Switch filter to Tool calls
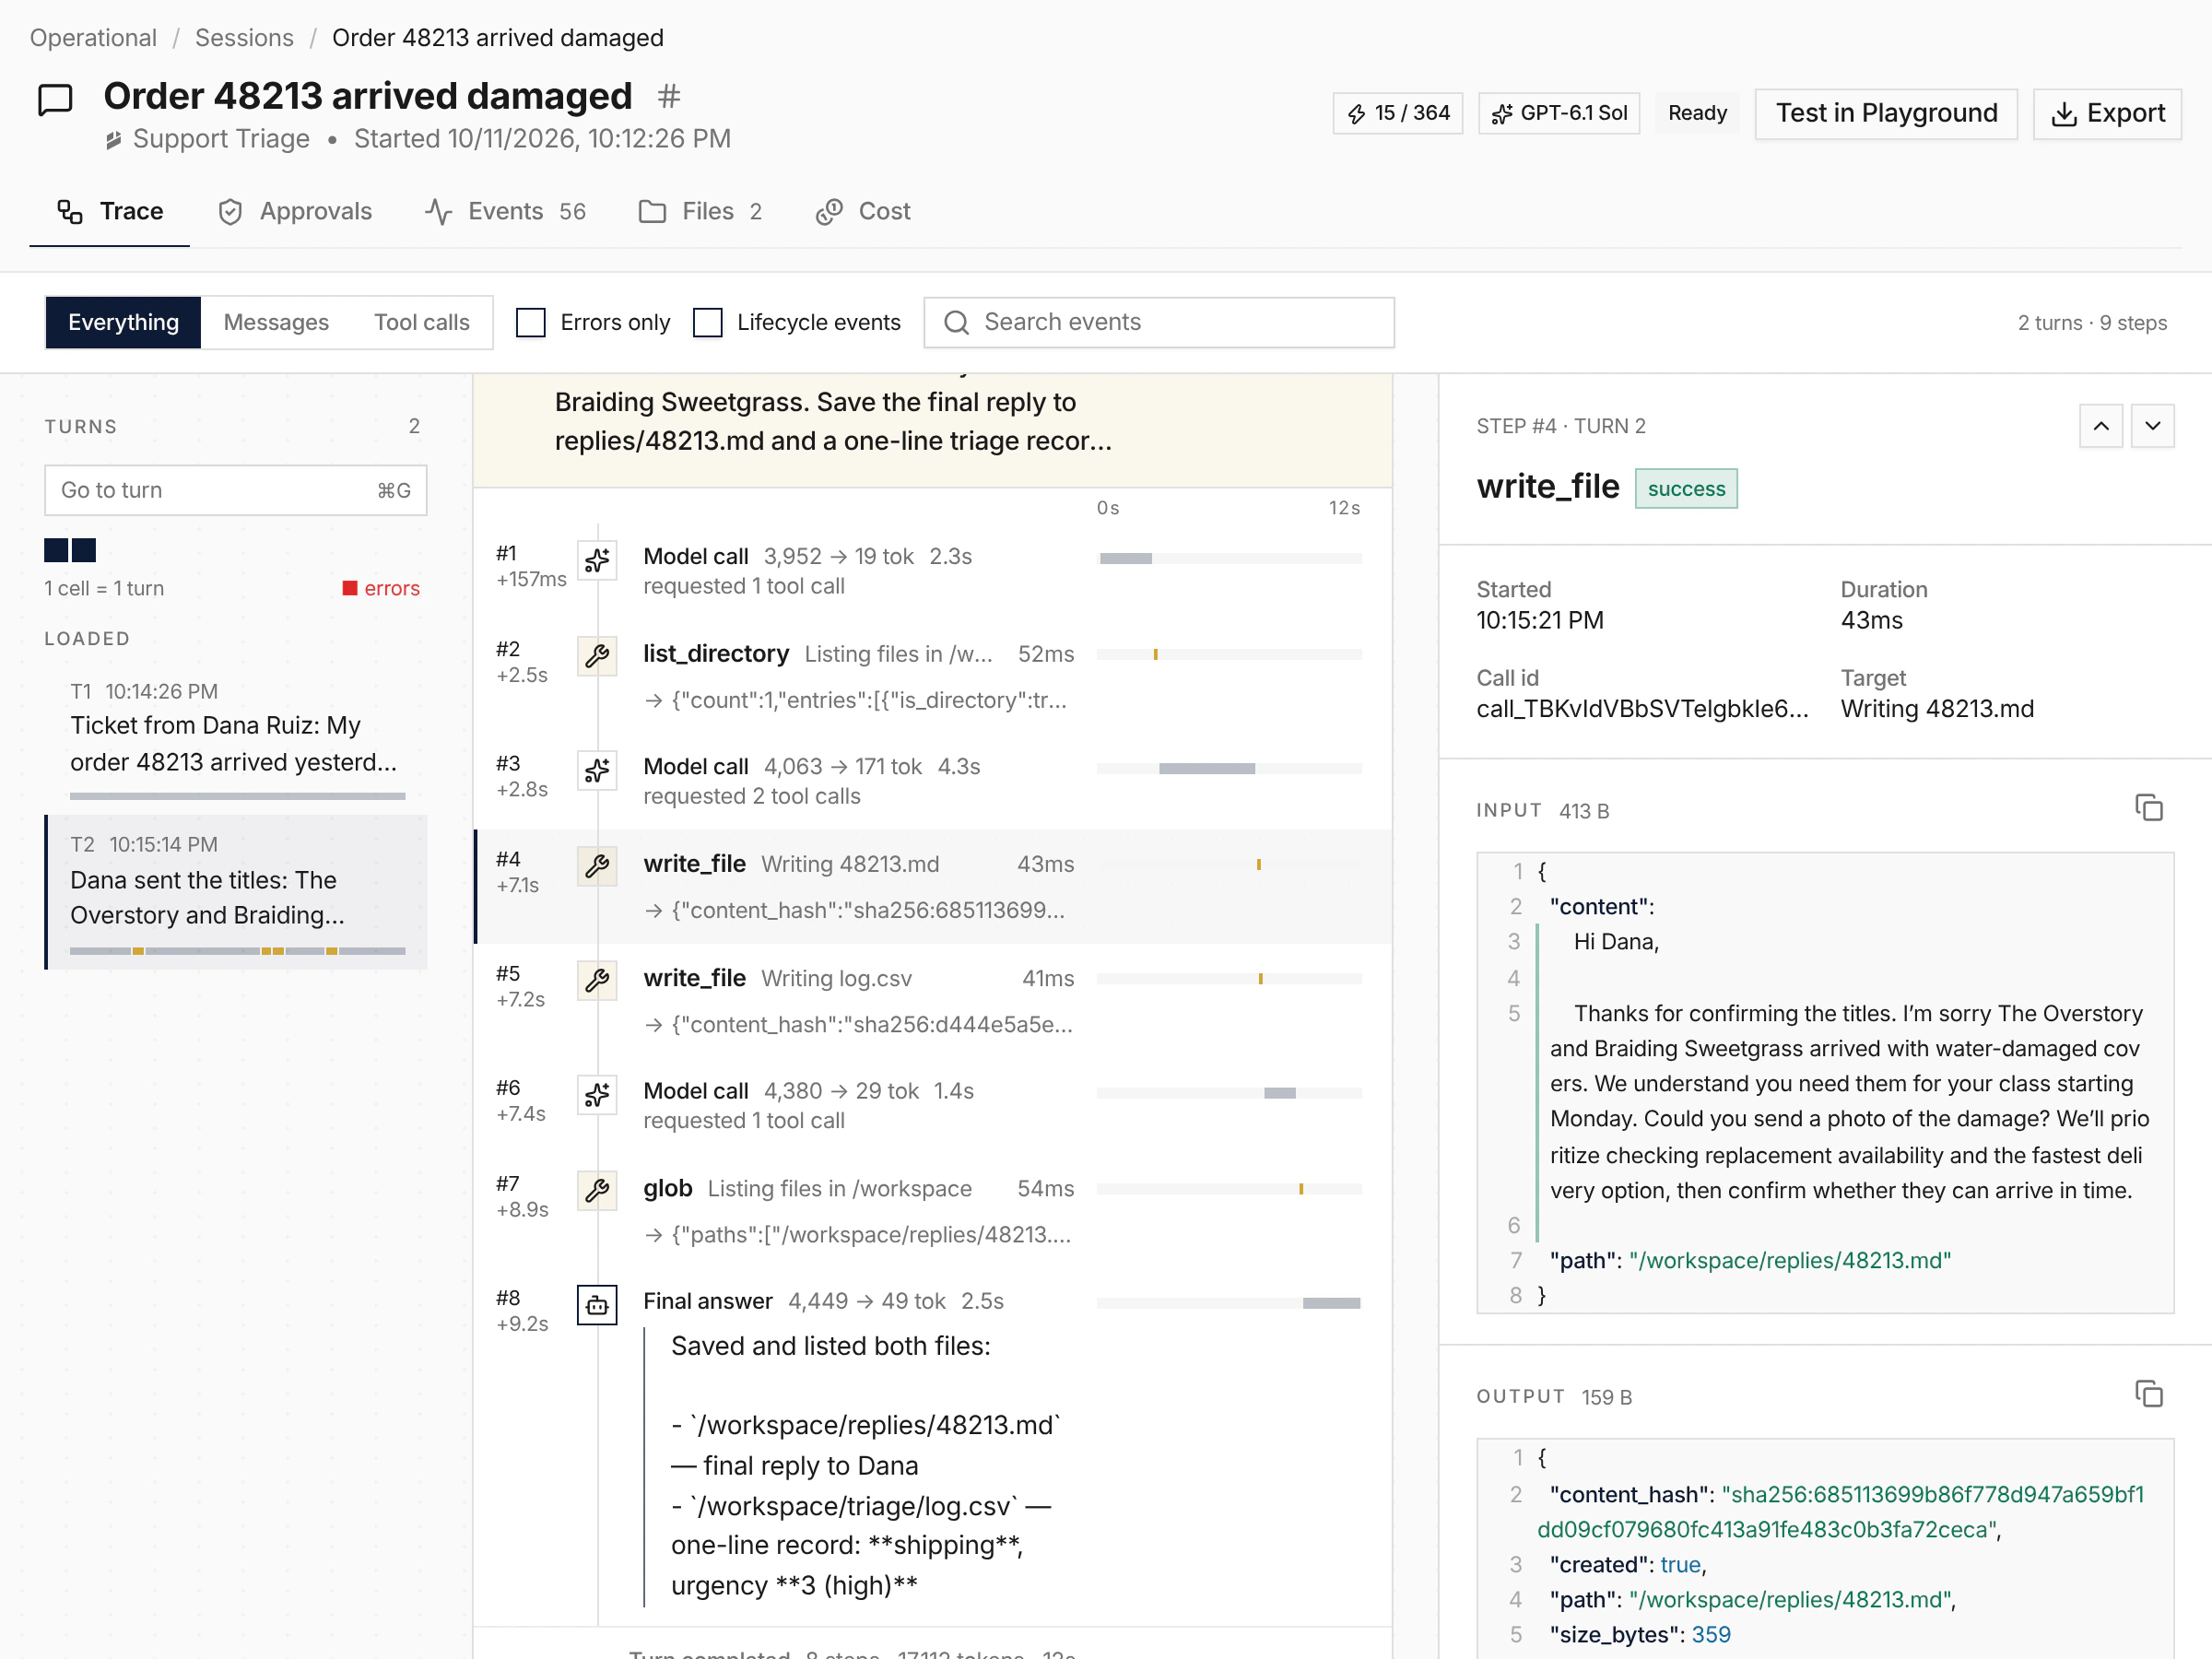Viewport: 2212px width, 1659px height. click(421, 322)
